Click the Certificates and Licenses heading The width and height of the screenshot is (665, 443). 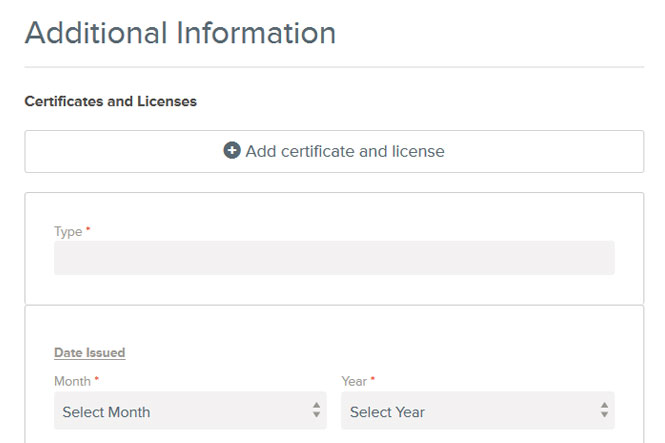(x=110, y=101)
